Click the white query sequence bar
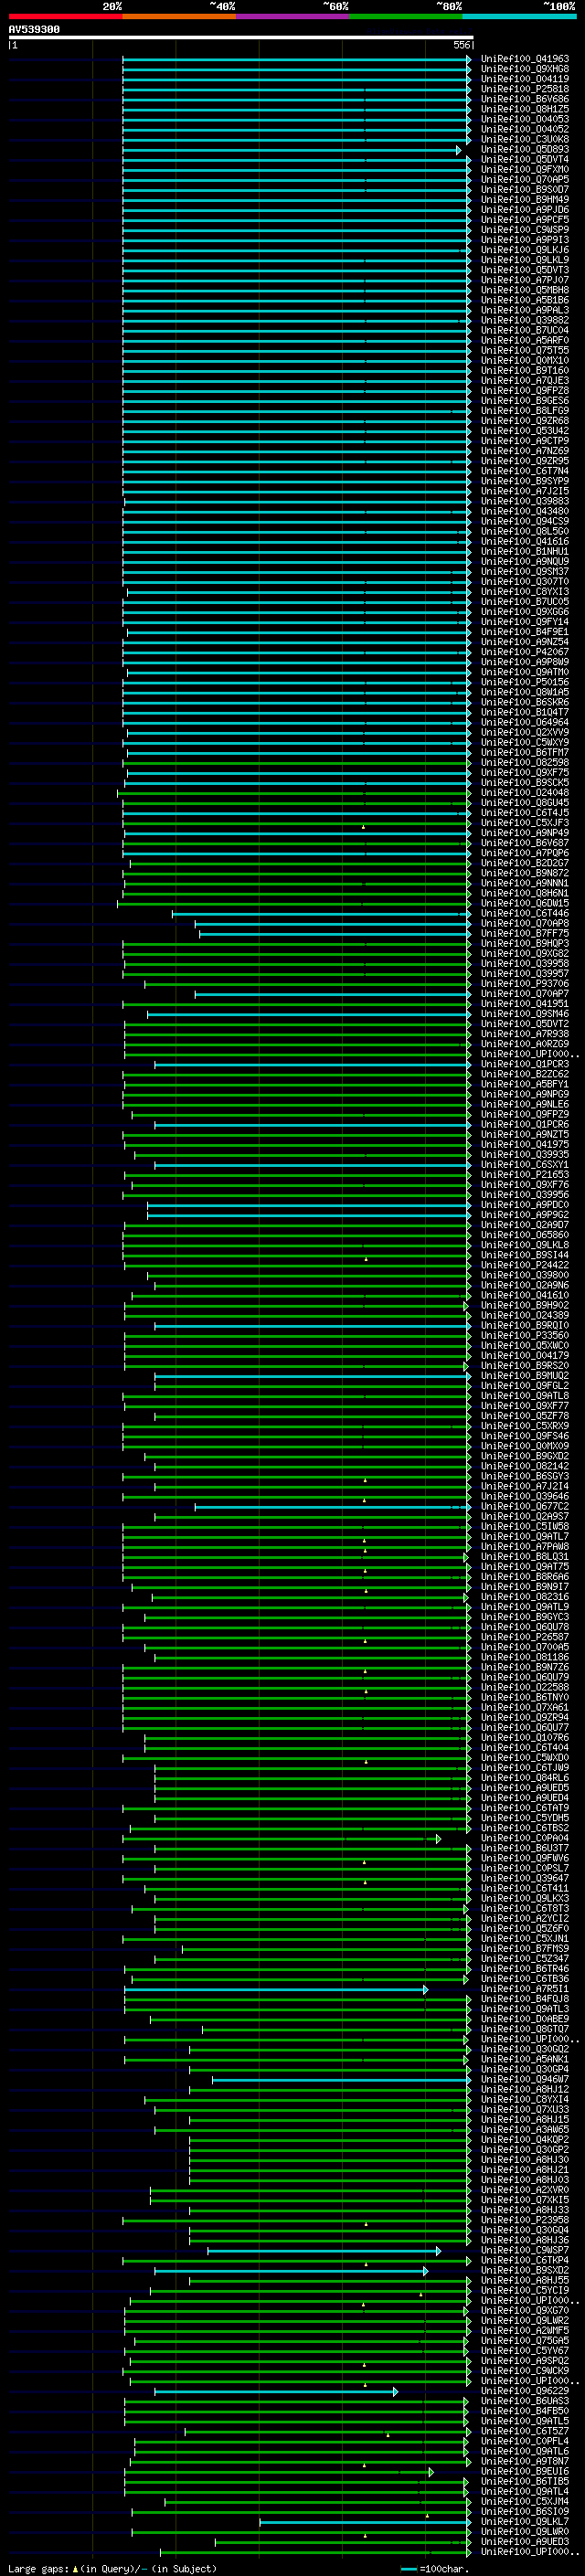 pyautogui.click(x=241, y=38)
